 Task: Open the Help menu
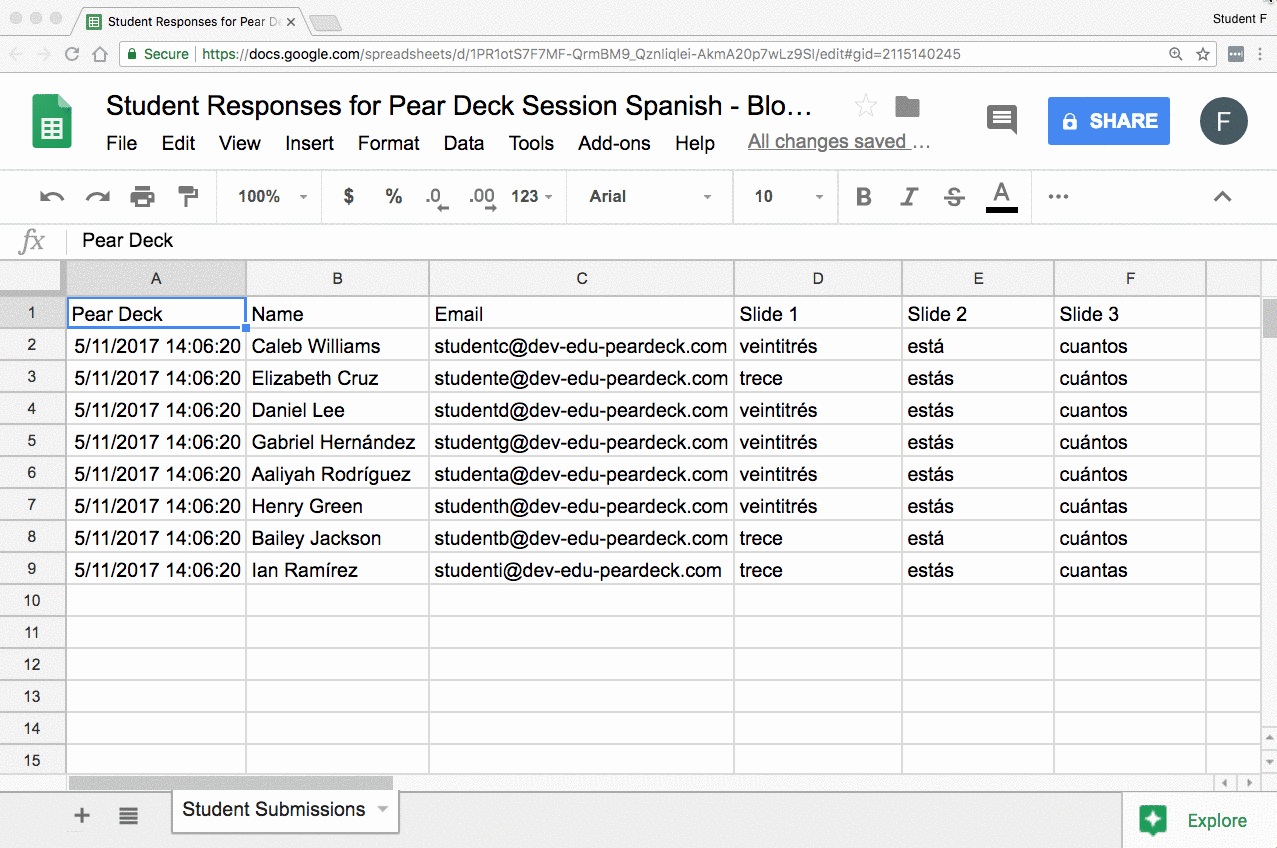click(695, 143)
